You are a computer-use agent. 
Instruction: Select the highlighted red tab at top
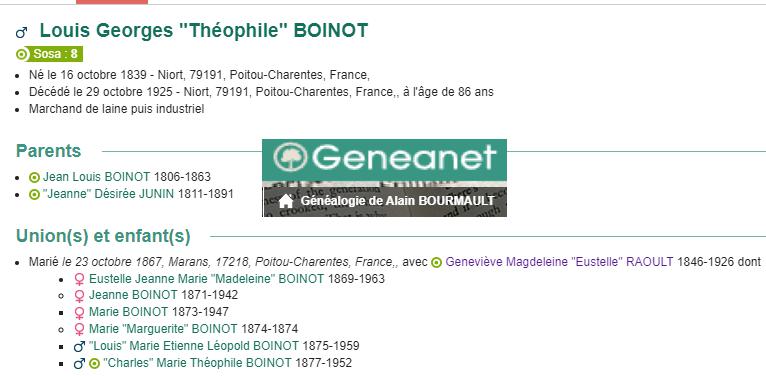tap(112, 2)
